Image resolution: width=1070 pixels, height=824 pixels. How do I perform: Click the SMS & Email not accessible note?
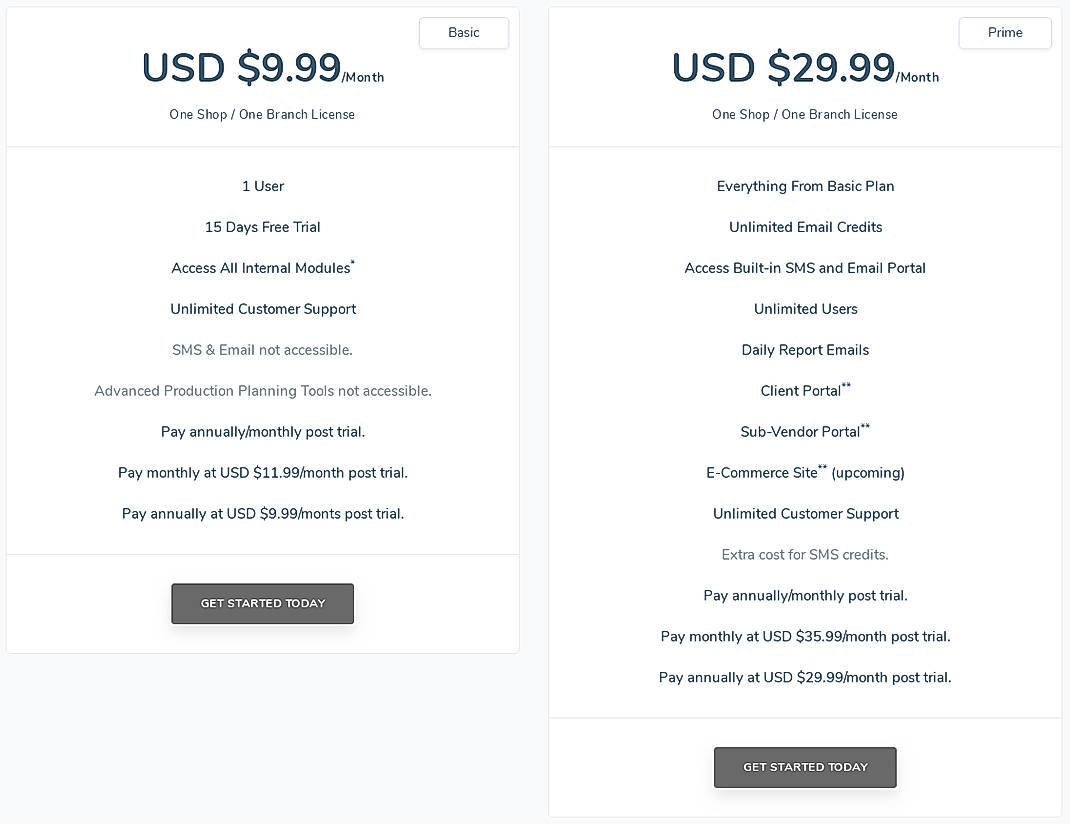[x=262, y=350]
